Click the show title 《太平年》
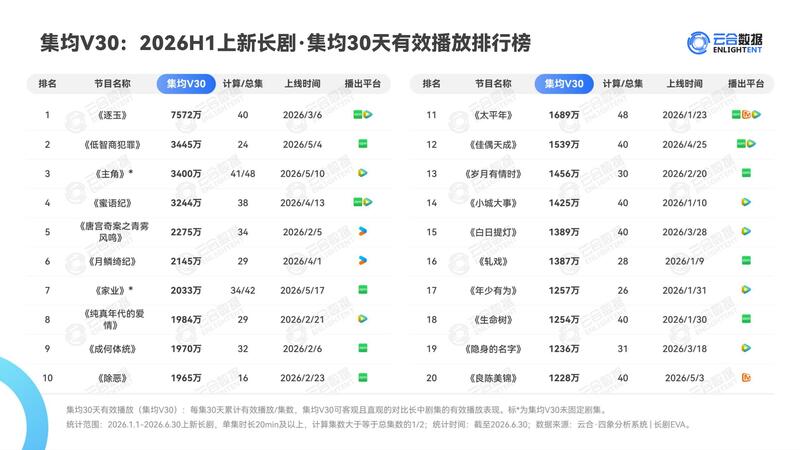800x450 pixels. pyautogui.click(x=493, y=115)
